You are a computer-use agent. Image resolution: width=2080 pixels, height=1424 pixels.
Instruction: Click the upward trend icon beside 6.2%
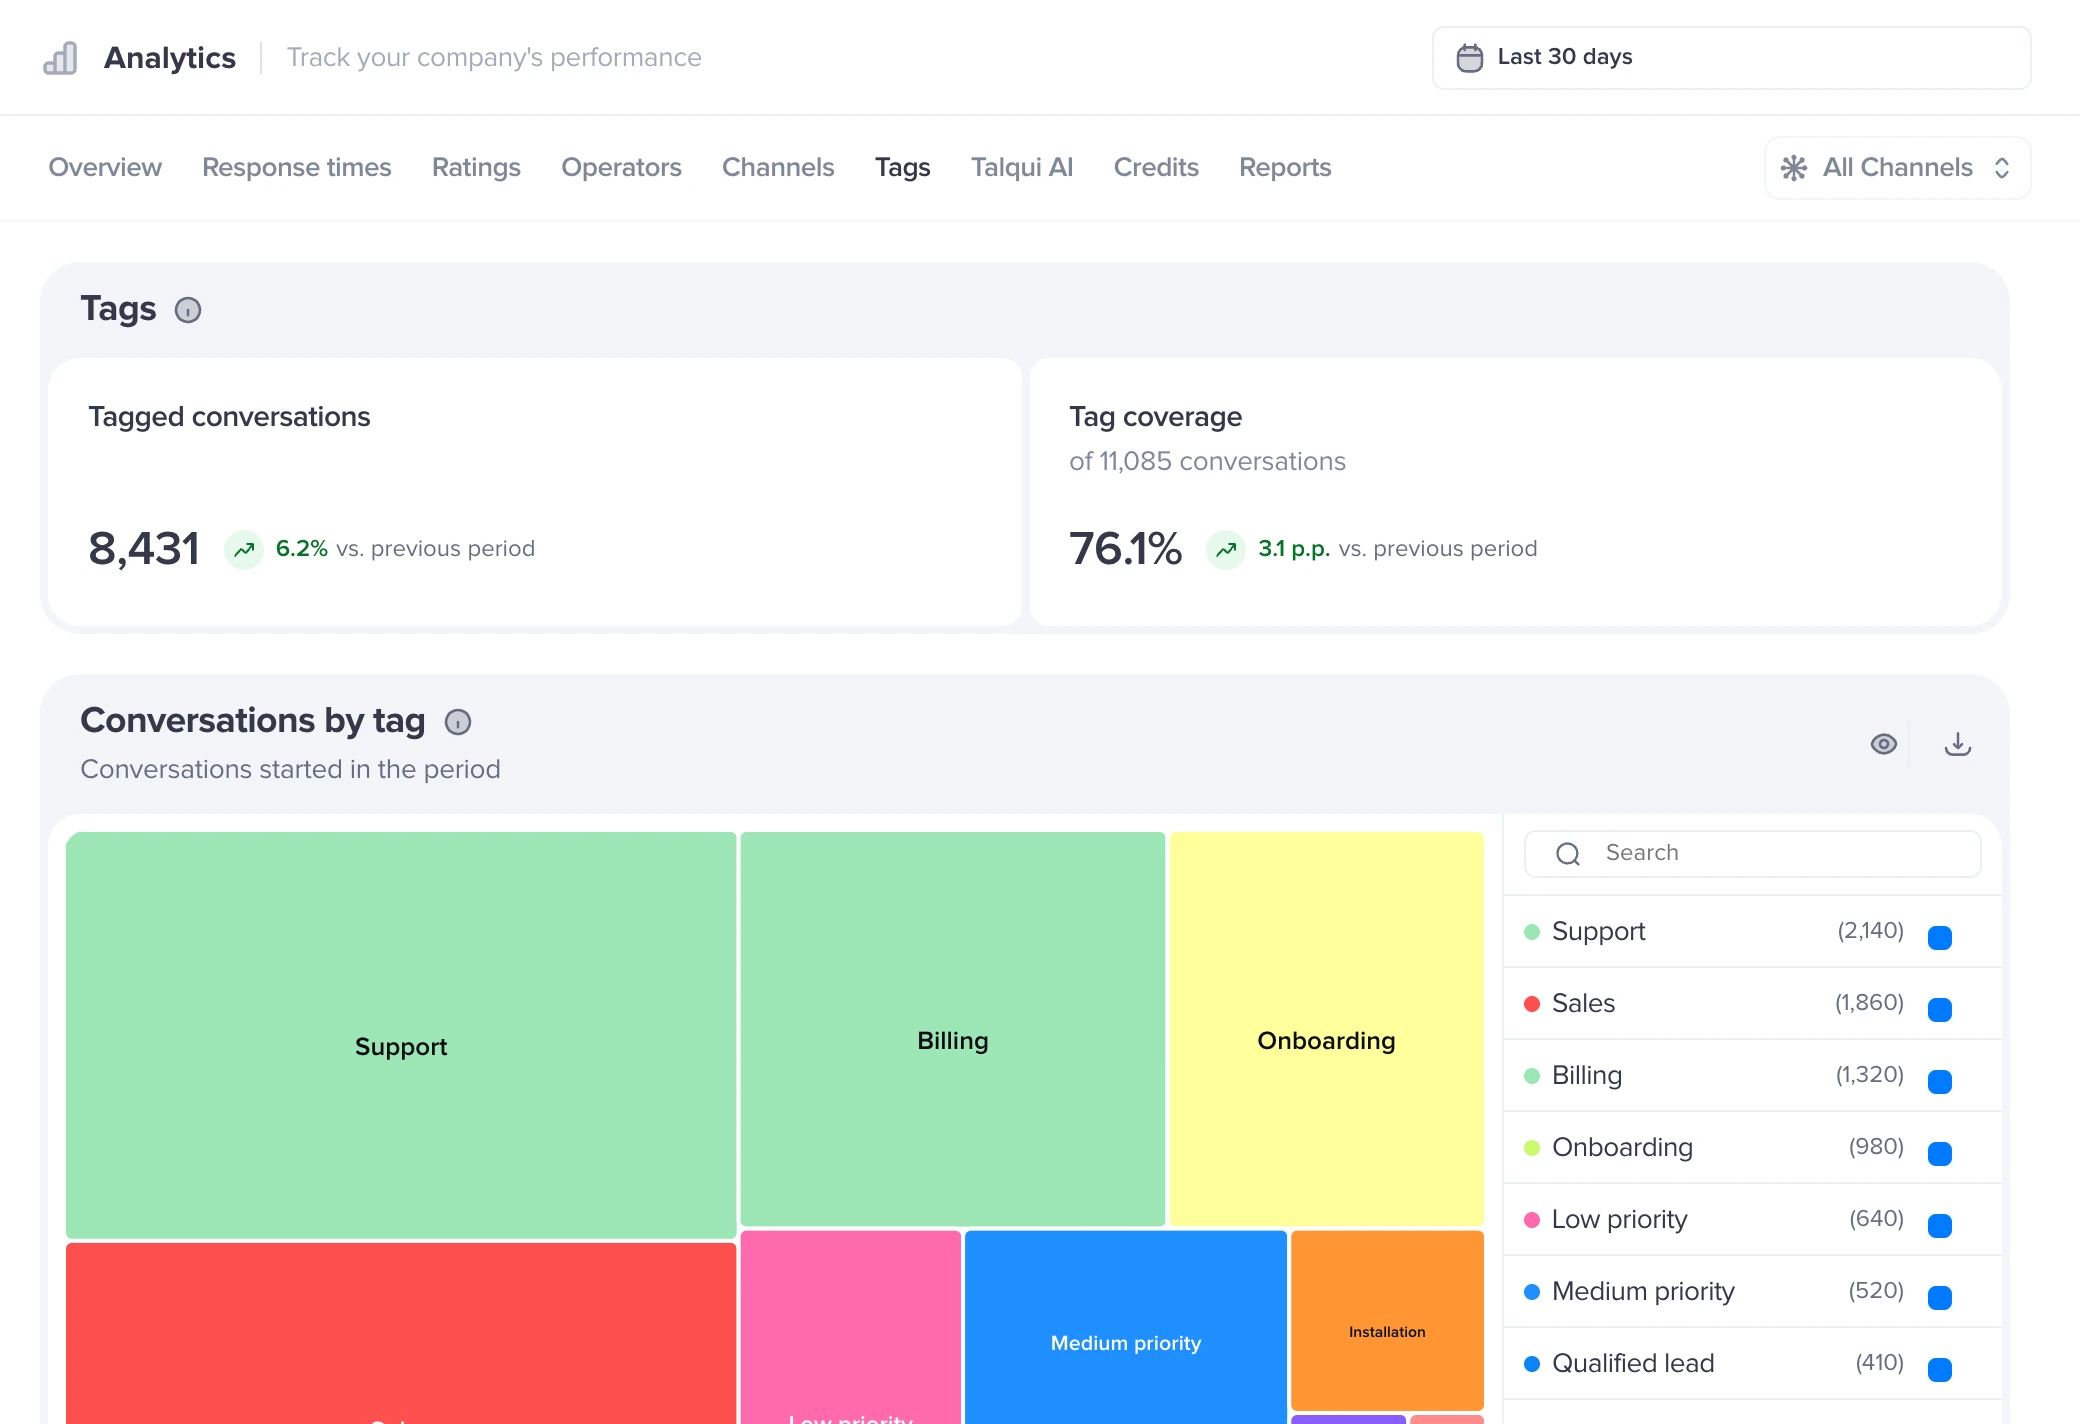point(244,549)
